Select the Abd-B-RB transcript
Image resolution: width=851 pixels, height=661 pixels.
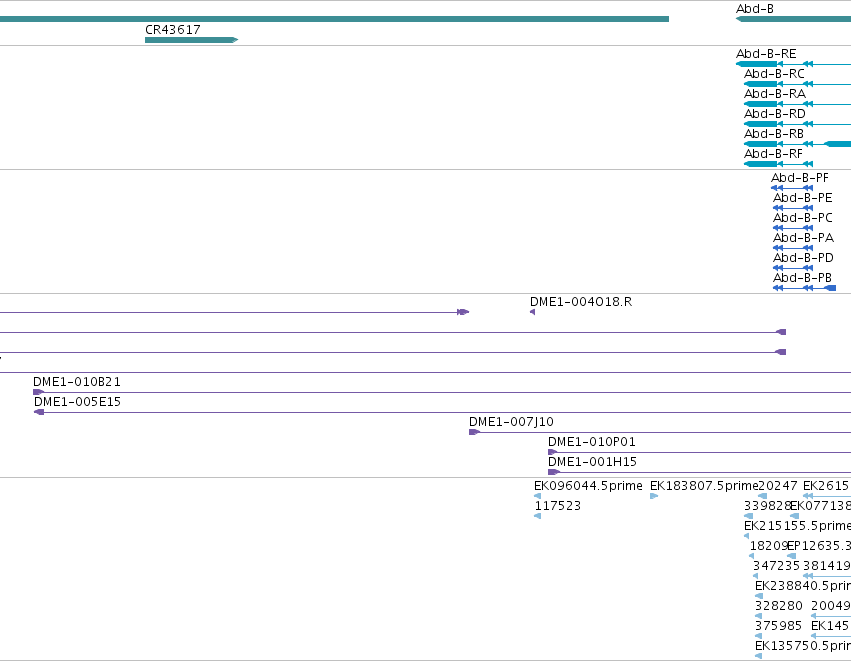coord(797,144)
